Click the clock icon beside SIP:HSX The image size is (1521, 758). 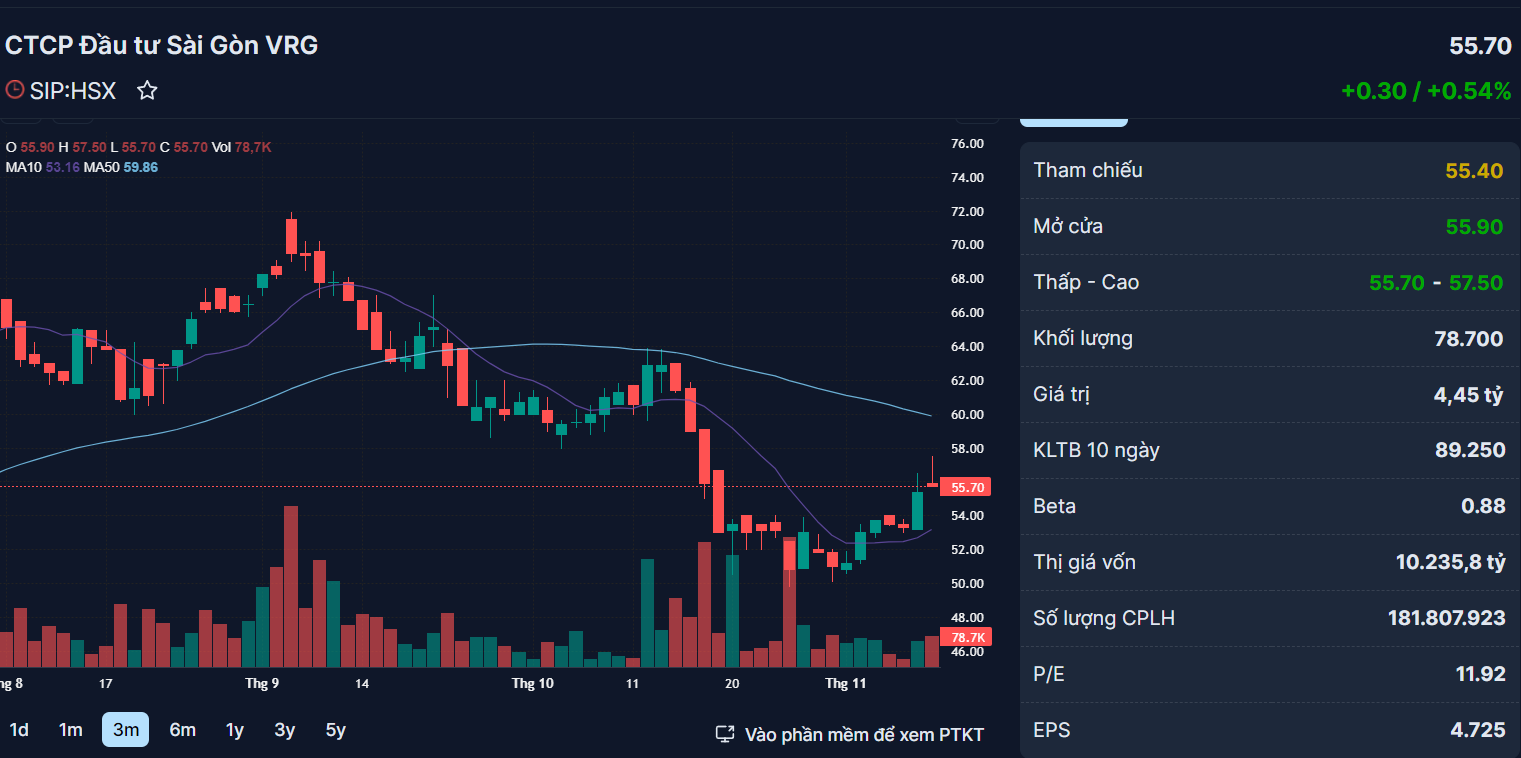[15, 90]
